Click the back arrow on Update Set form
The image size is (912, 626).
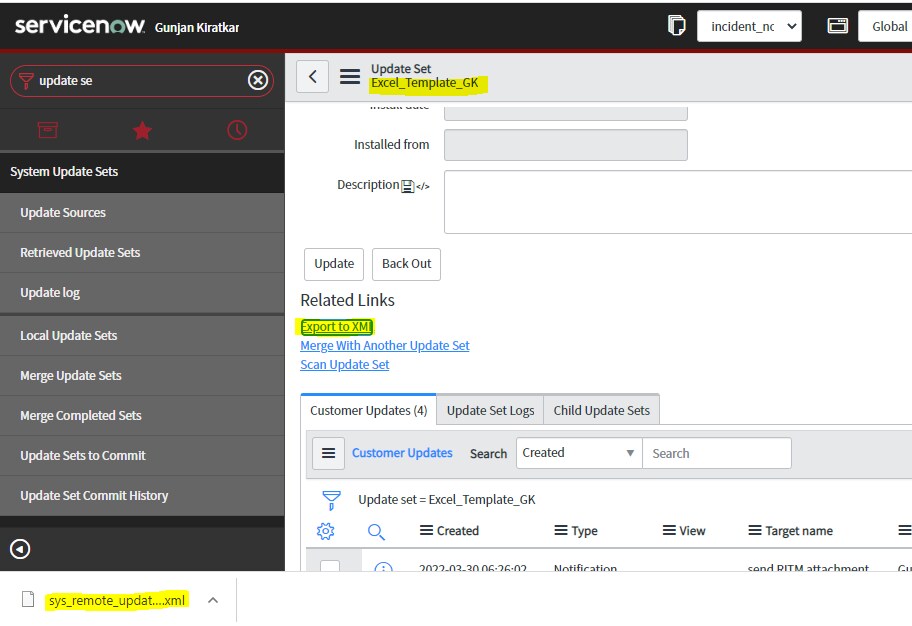coord(313,76)
